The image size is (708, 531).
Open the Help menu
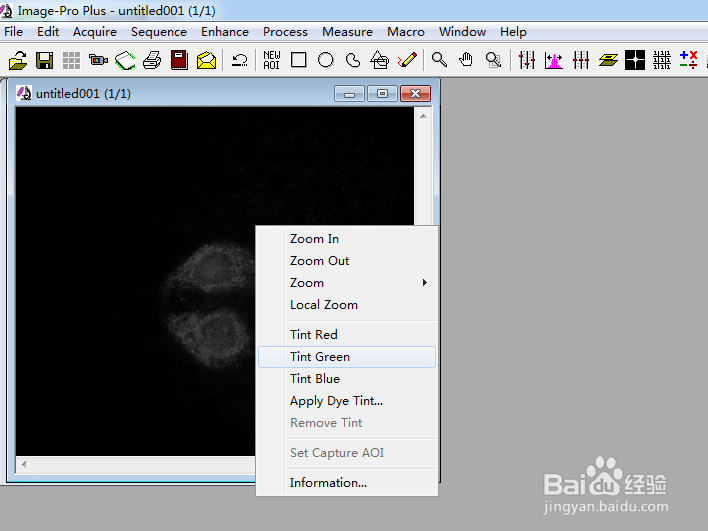pyautogui.click(x=513, y=32)
